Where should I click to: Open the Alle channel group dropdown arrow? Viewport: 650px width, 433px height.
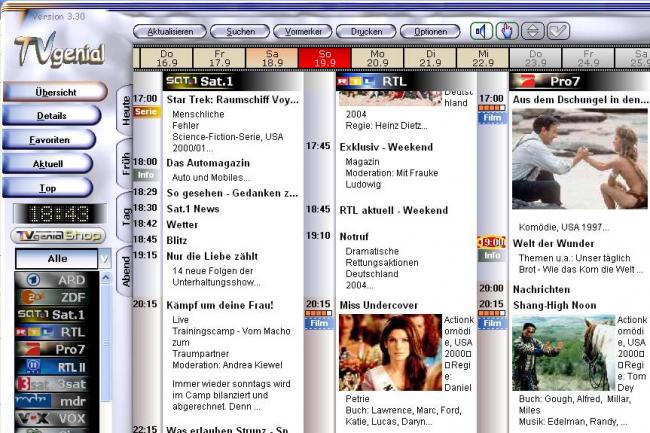tap(105, 259)
